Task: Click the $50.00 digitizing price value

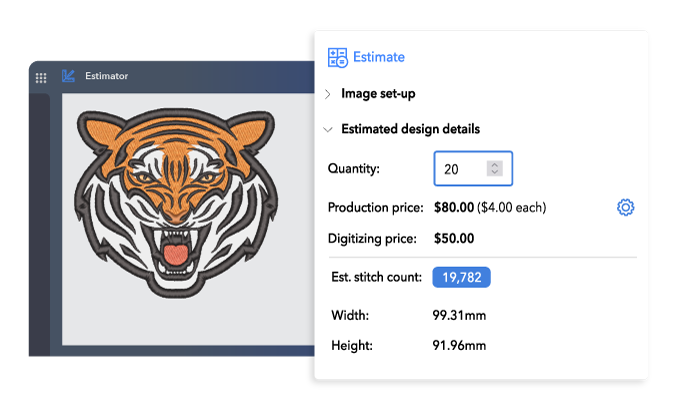Action: coord(454,239)
